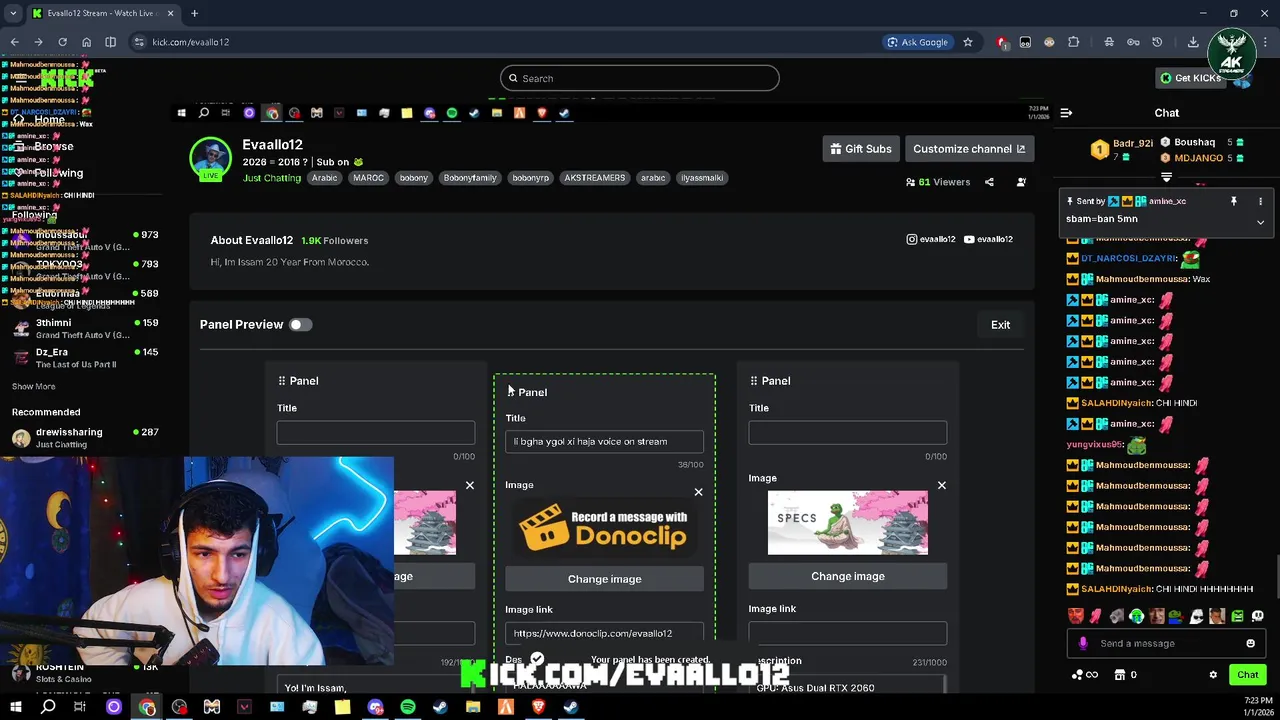Focus the Kick search field
The image size is (1280, 720).
click(x=640, y=78)
